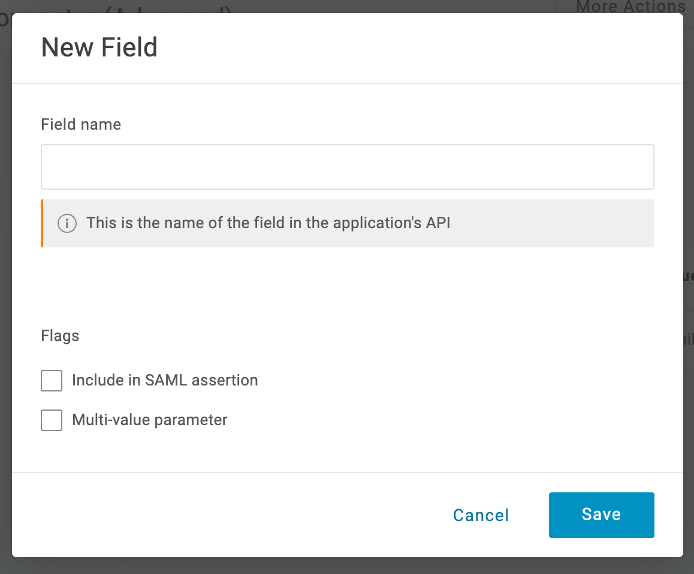The image size is (694, 574).
Task: Click the info icon in the hint banner
Action: tap(67, 223)
